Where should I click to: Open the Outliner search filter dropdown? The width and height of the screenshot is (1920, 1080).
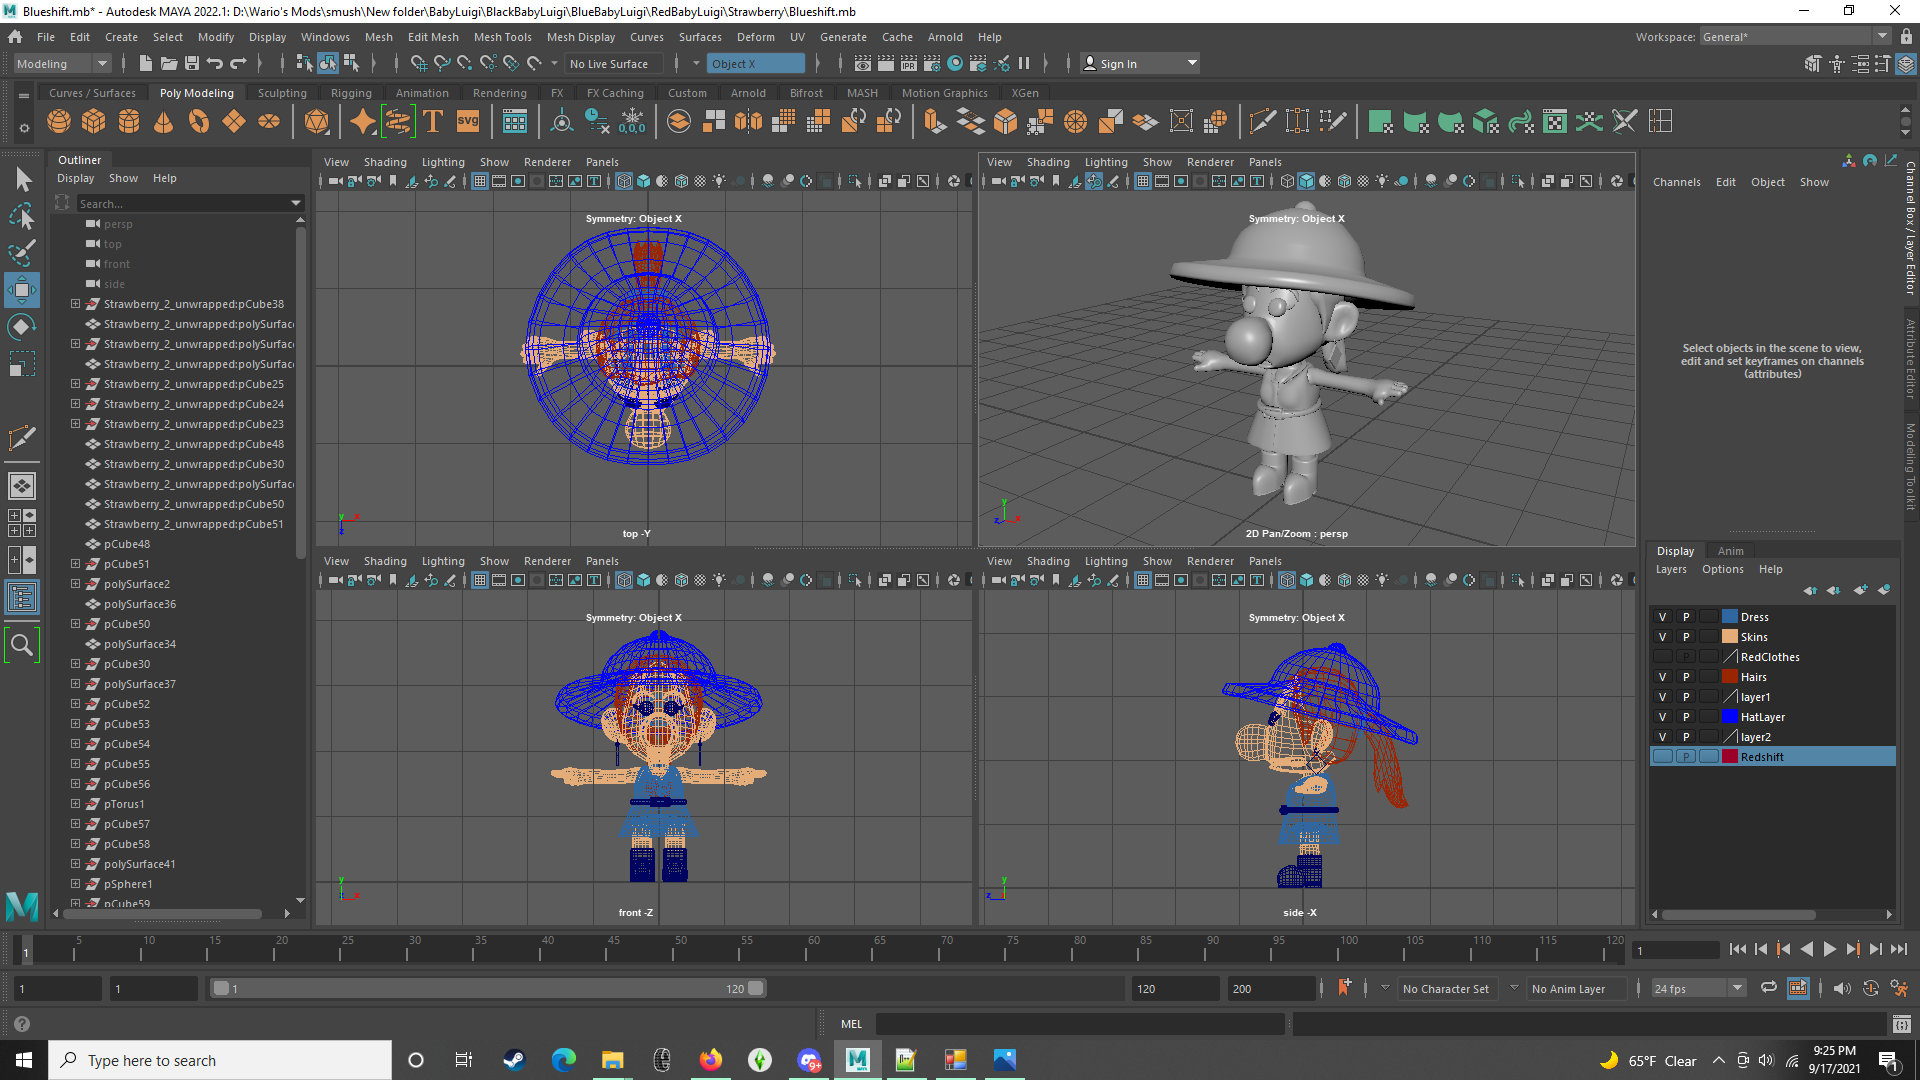coord(296,203)
